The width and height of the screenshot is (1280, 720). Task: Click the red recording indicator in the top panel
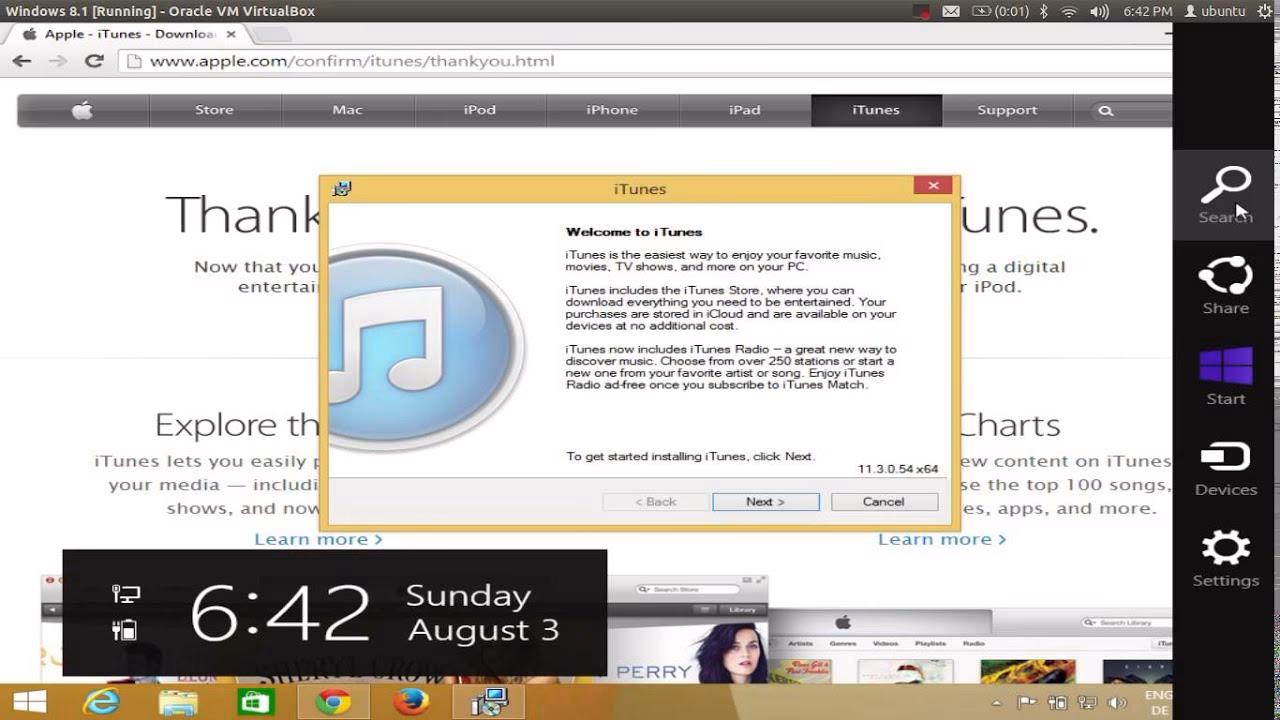pos(923,11)
